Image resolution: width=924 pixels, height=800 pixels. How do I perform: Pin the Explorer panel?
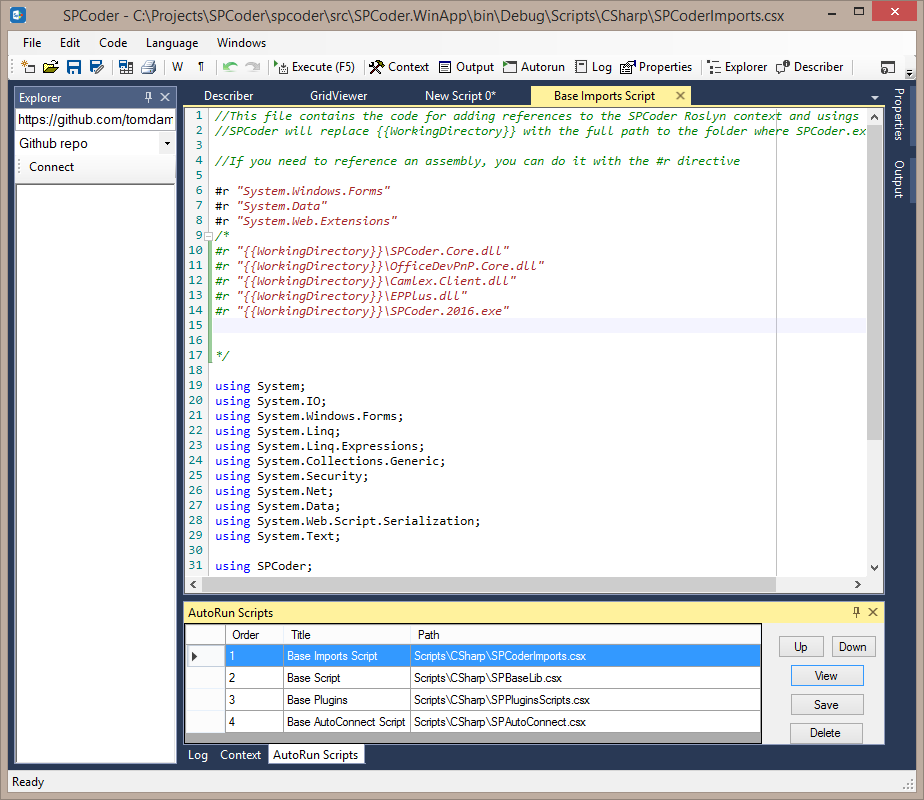coord(148,97)
